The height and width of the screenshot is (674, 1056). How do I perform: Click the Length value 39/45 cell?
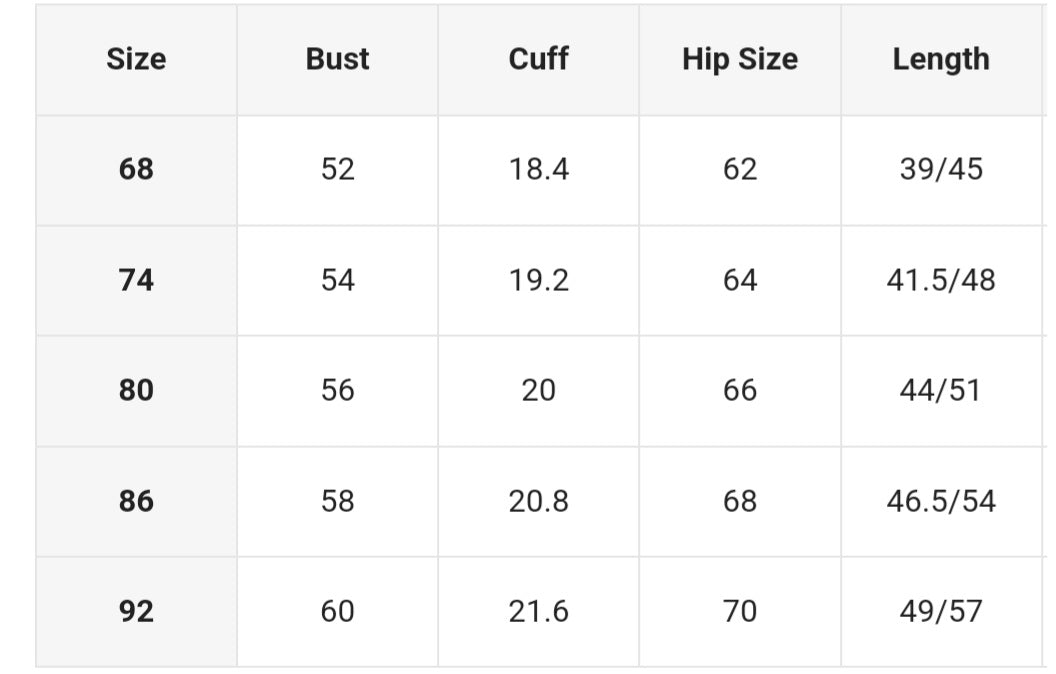coord(940,169)
